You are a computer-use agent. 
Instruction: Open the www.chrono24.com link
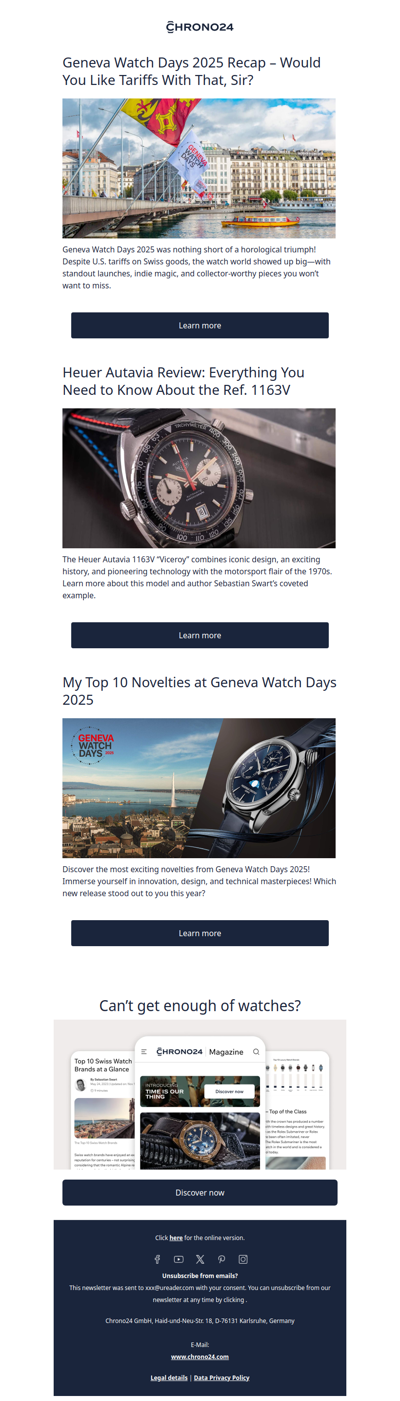click(200, 1357)
